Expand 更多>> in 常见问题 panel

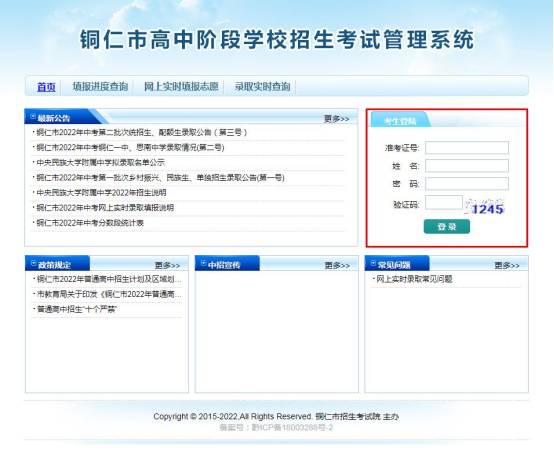pos(507,265)
